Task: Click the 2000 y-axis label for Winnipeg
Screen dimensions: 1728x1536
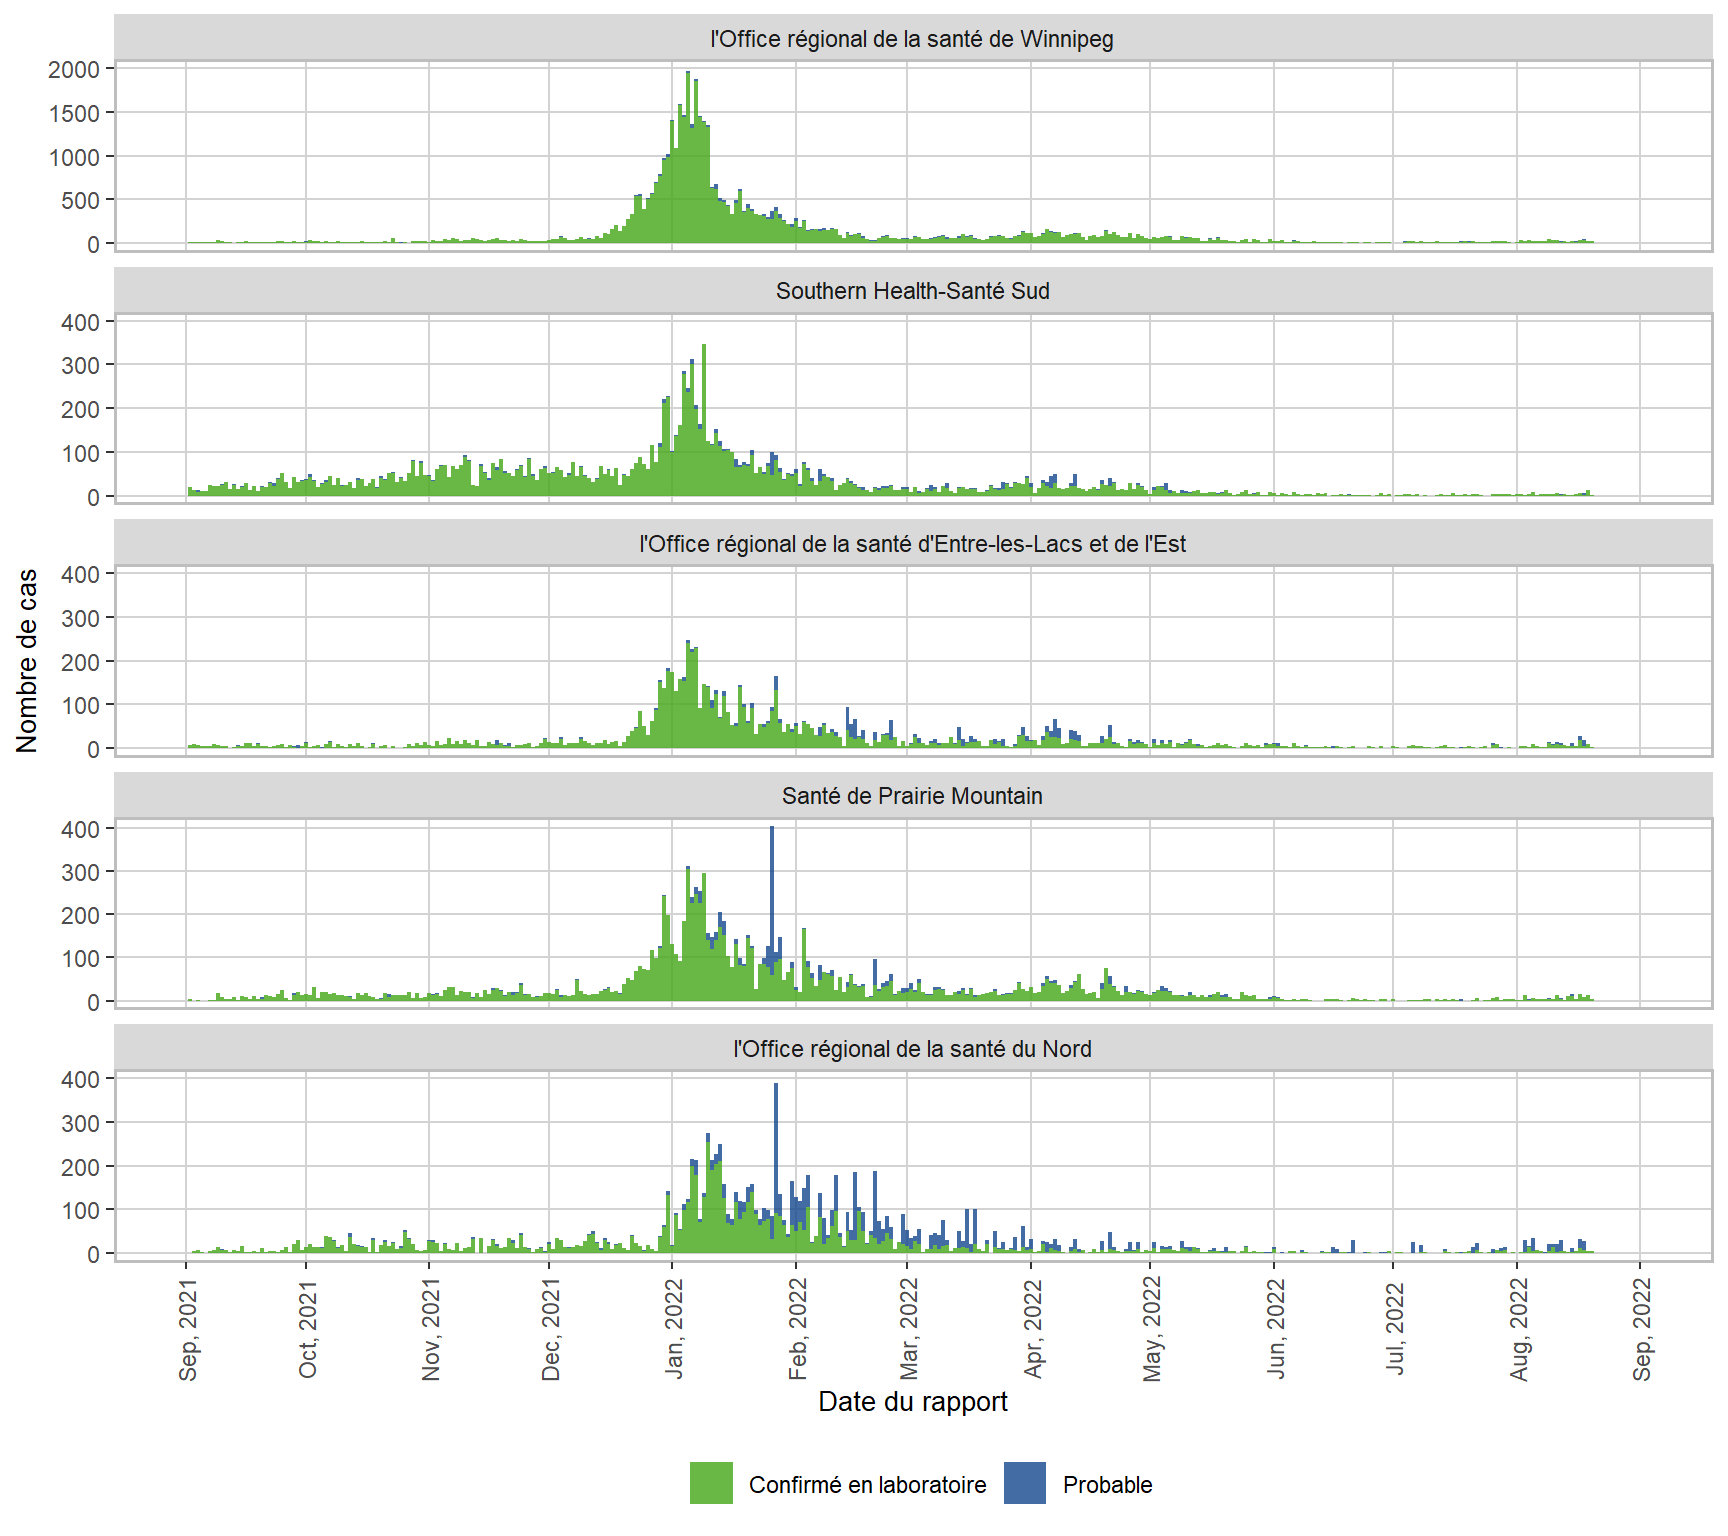Action: point(74,70)
